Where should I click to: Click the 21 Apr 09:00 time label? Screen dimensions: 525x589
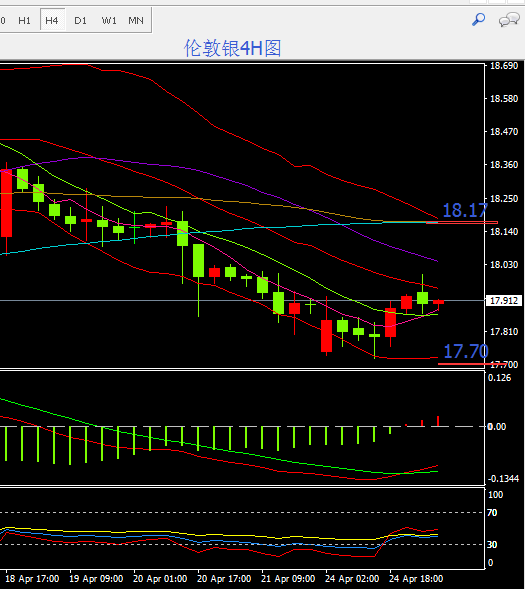(x=288, y=578)
